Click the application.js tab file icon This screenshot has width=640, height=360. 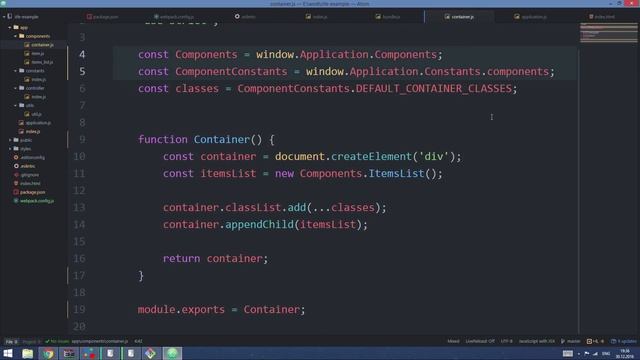point(517,17)
